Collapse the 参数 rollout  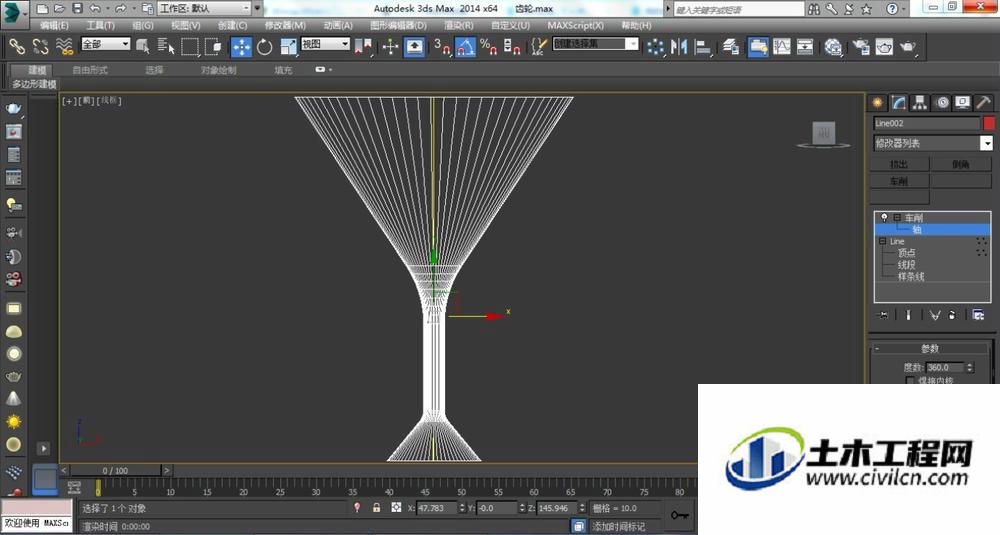pyautogui.click(x=929, y=349)
